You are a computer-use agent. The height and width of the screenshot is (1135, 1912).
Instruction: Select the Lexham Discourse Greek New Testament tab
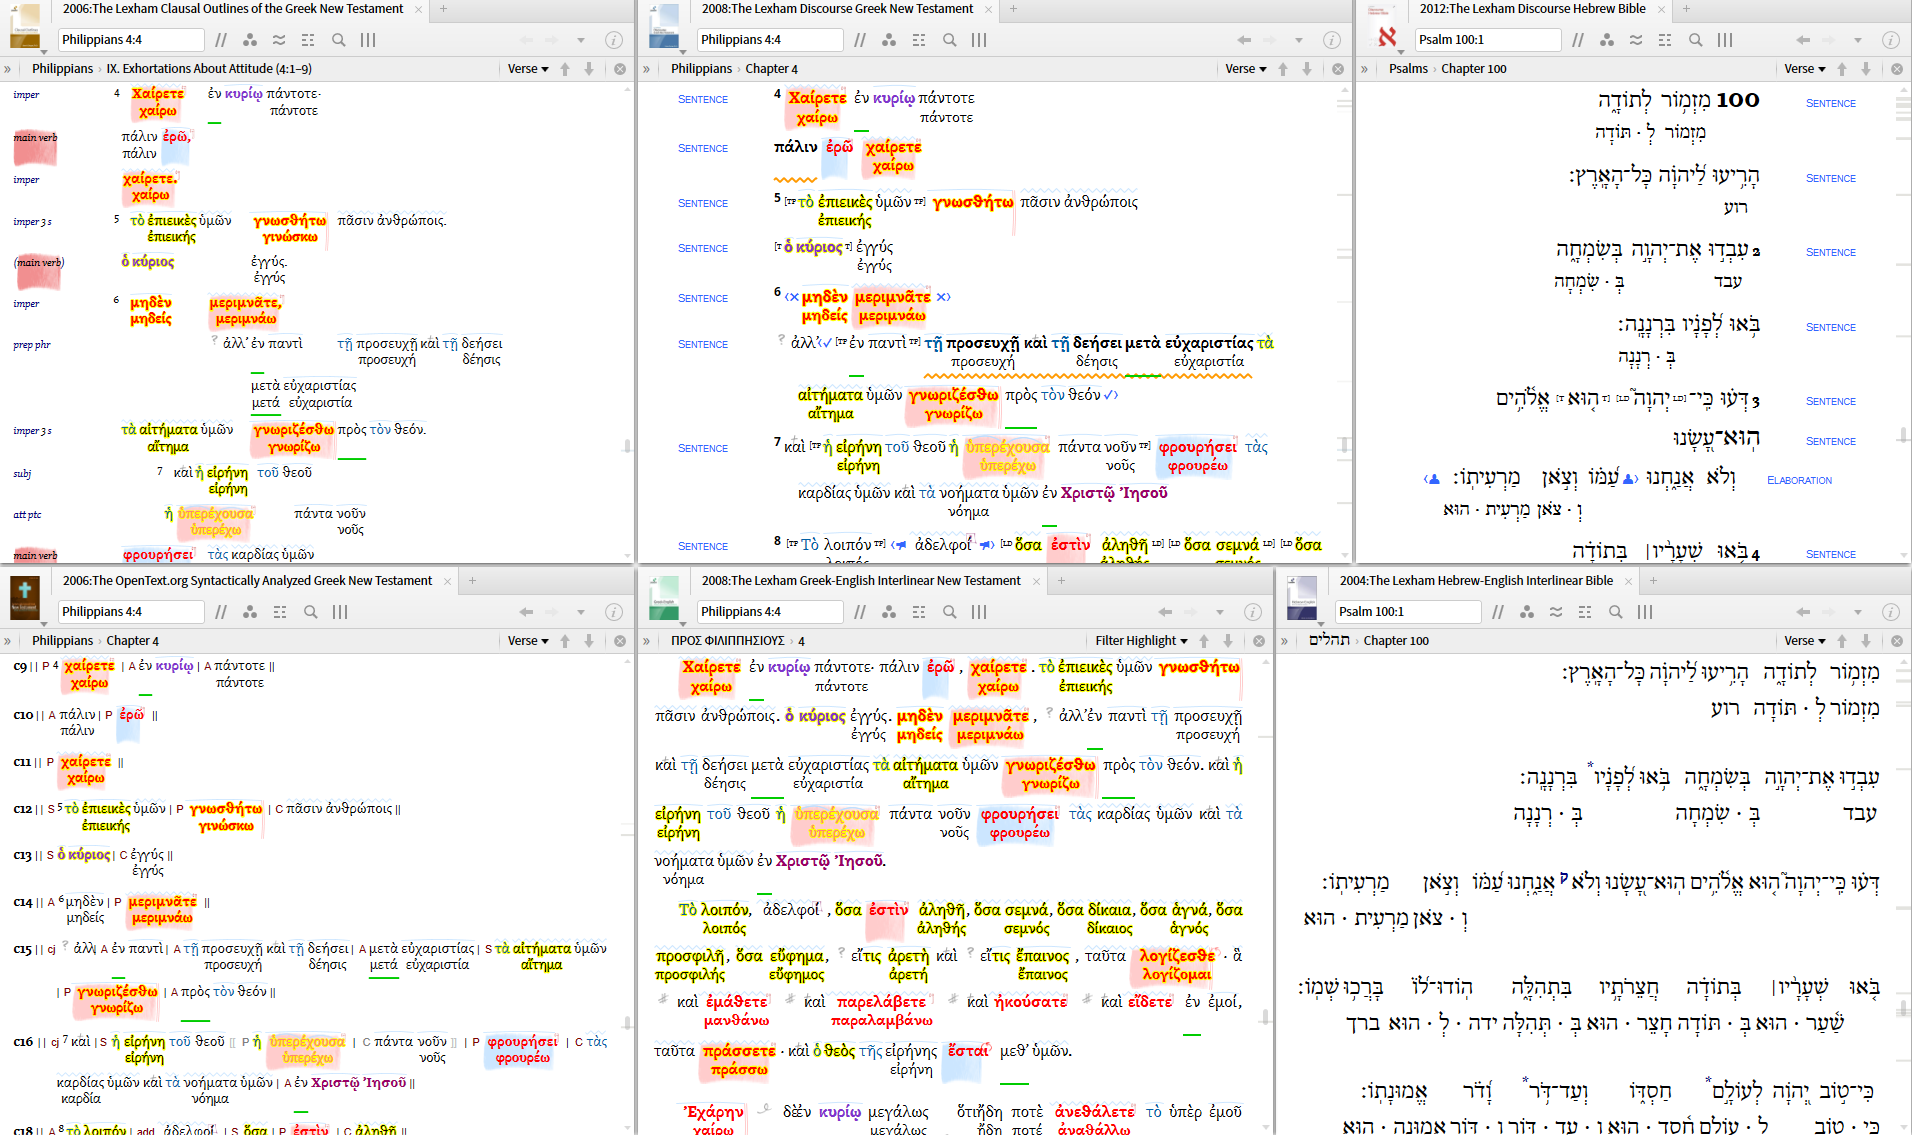coord(836,9)
